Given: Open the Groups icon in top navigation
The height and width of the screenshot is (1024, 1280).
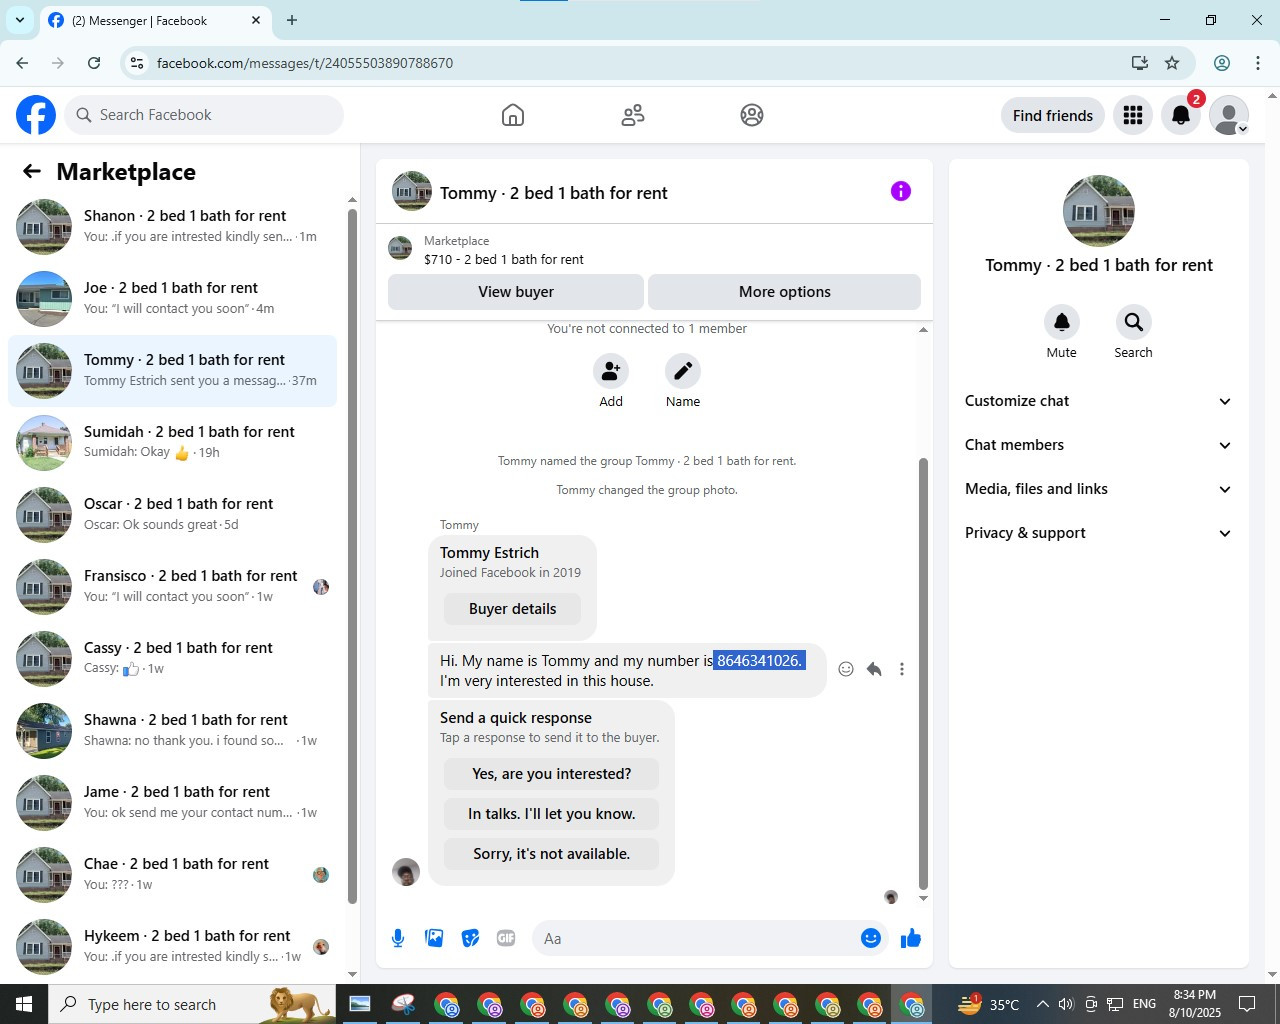Looking at the screenshot, I should pos(752,115).
